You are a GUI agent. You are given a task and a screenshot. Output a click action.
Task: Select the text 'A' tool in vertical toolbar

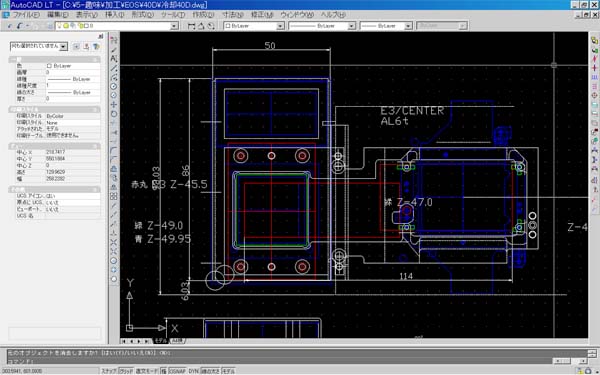coord(114,59)
